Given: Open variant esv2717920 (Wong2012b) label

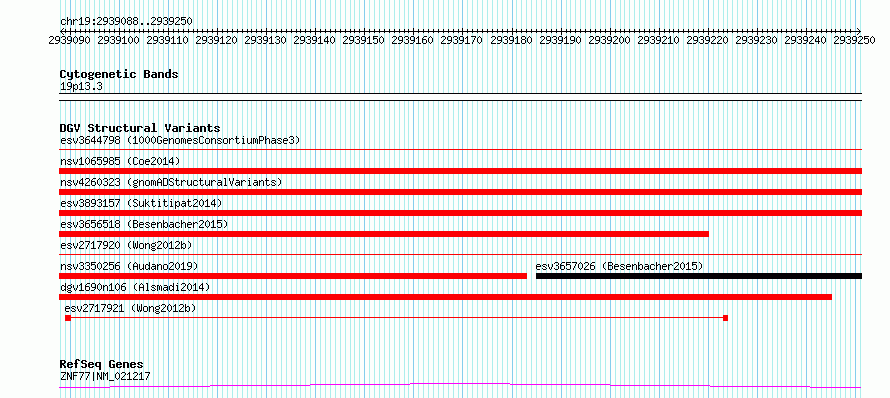Looking at the screenshot, I should click(x=126, y=245).
